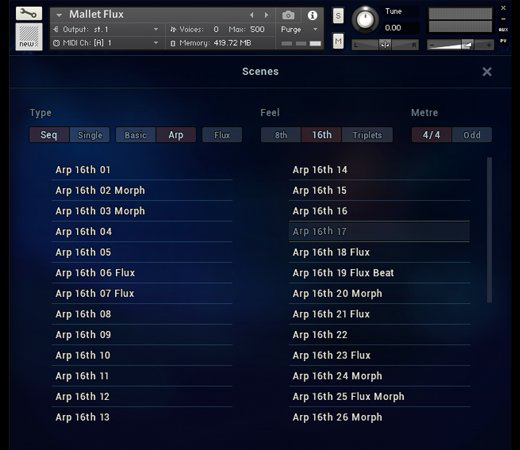Open the wrench instrument edit icon
520x450 pixels.
[29, 14]
